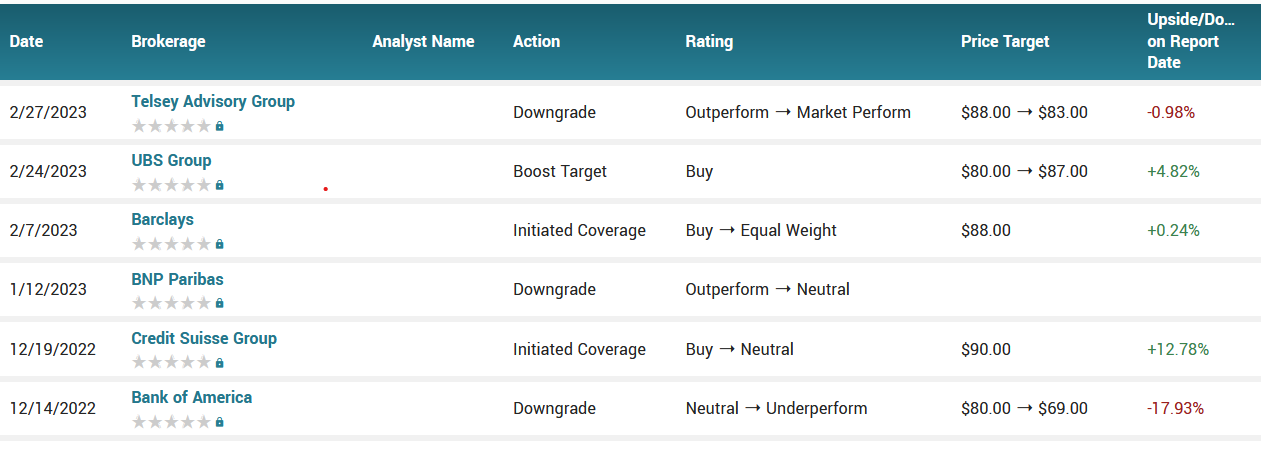Click the lock icon under Credit Suisse Group
1261x459 pixels.
tap(220, 363)
